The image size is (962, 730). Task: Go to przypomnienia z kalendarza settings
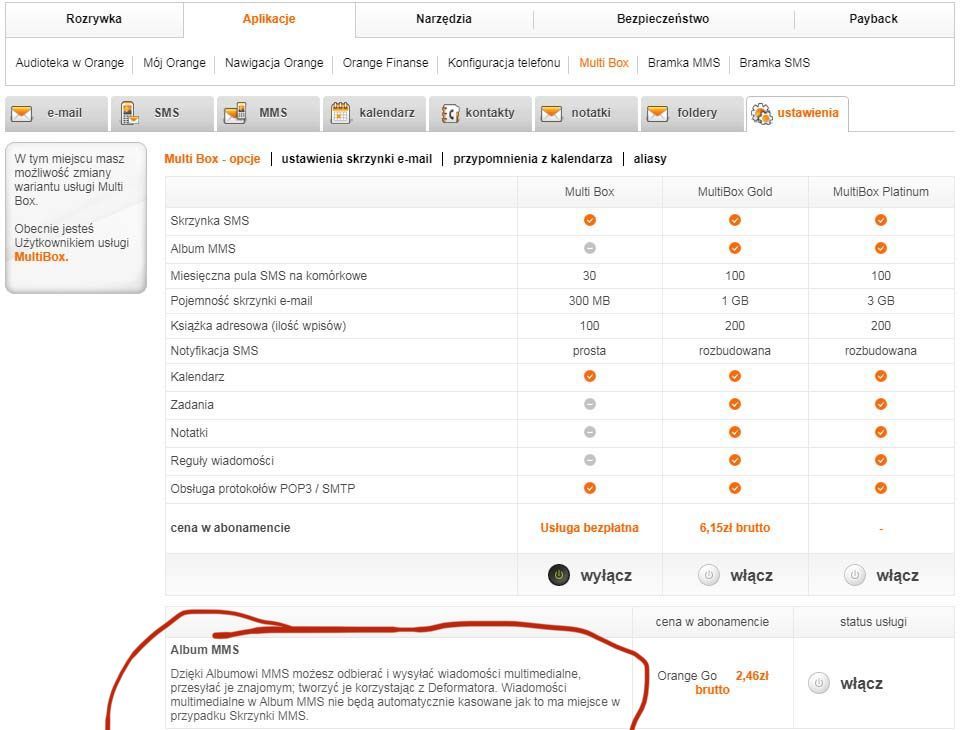tap(532, 159)
